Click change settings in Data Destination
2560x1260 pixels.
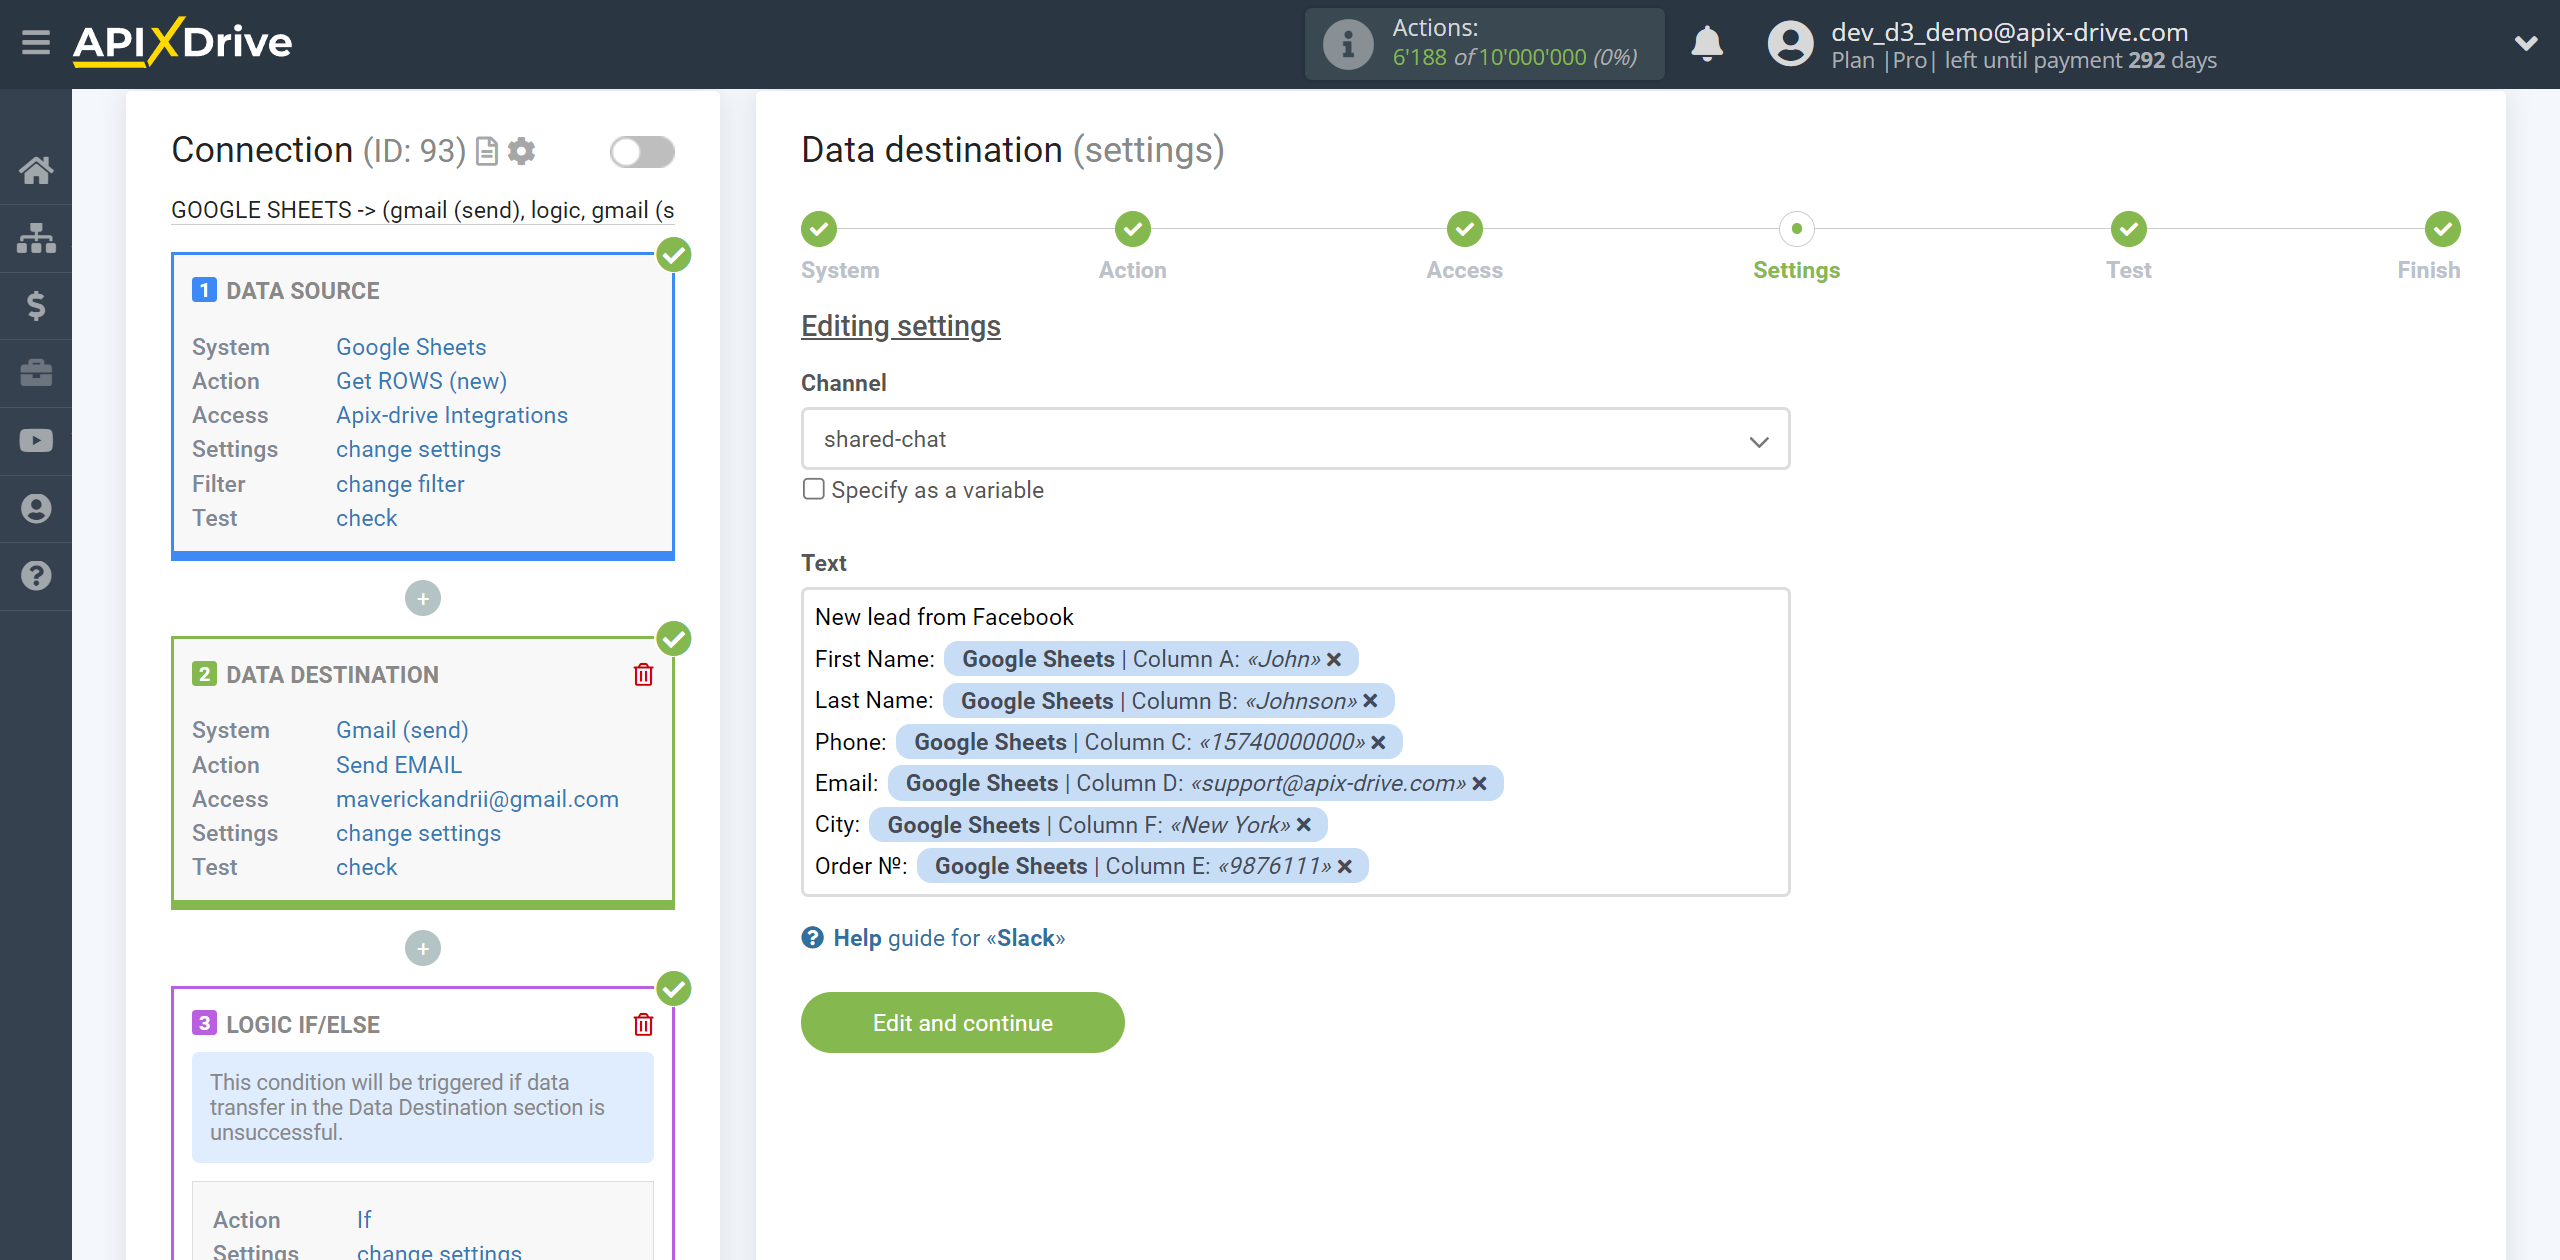418,833
